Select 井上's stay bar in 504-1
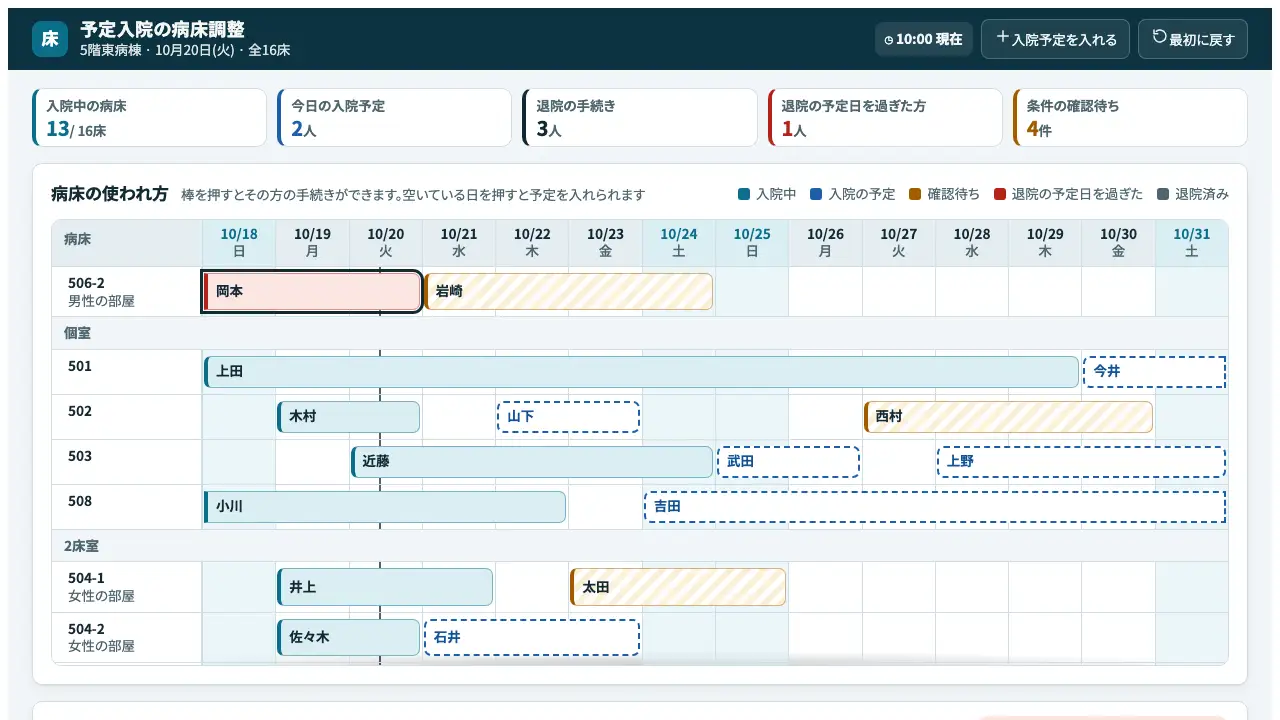The height and width of the screenshot is (720, 1280). coord(385,587)
